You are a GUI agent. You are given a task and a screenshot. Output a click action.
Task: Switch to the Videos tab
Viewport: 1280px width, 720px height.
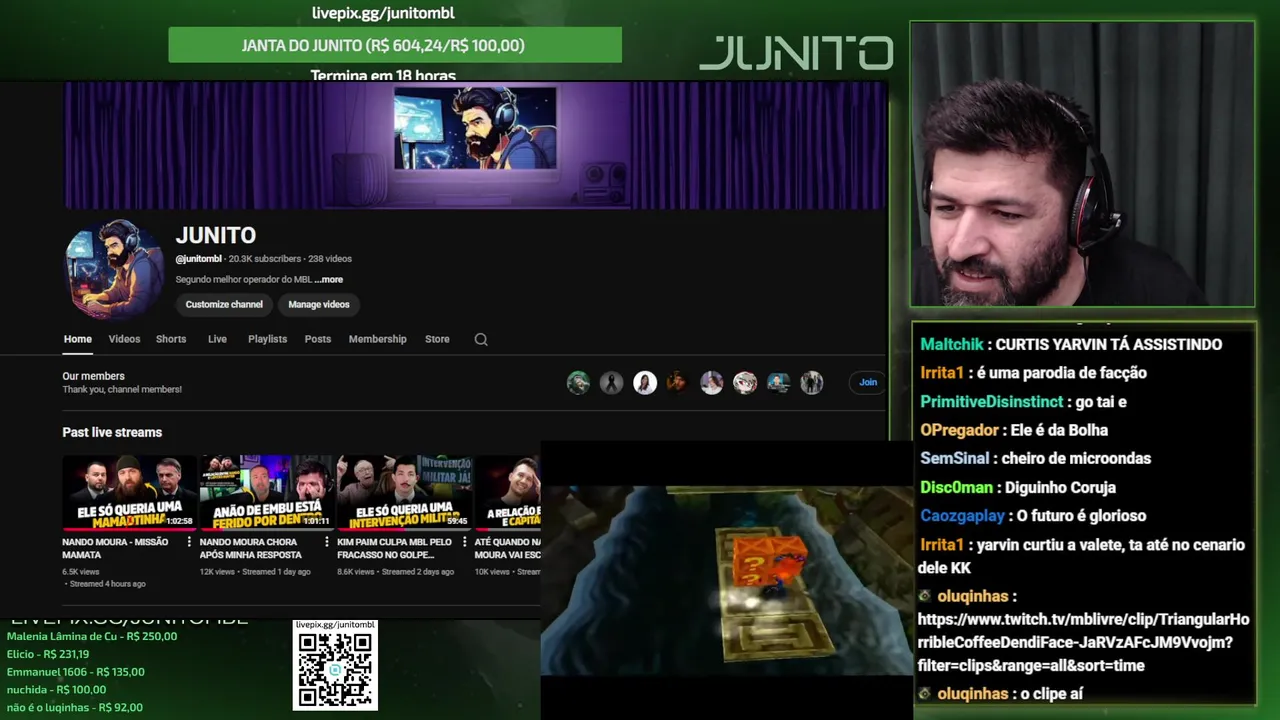click(124, 339)
